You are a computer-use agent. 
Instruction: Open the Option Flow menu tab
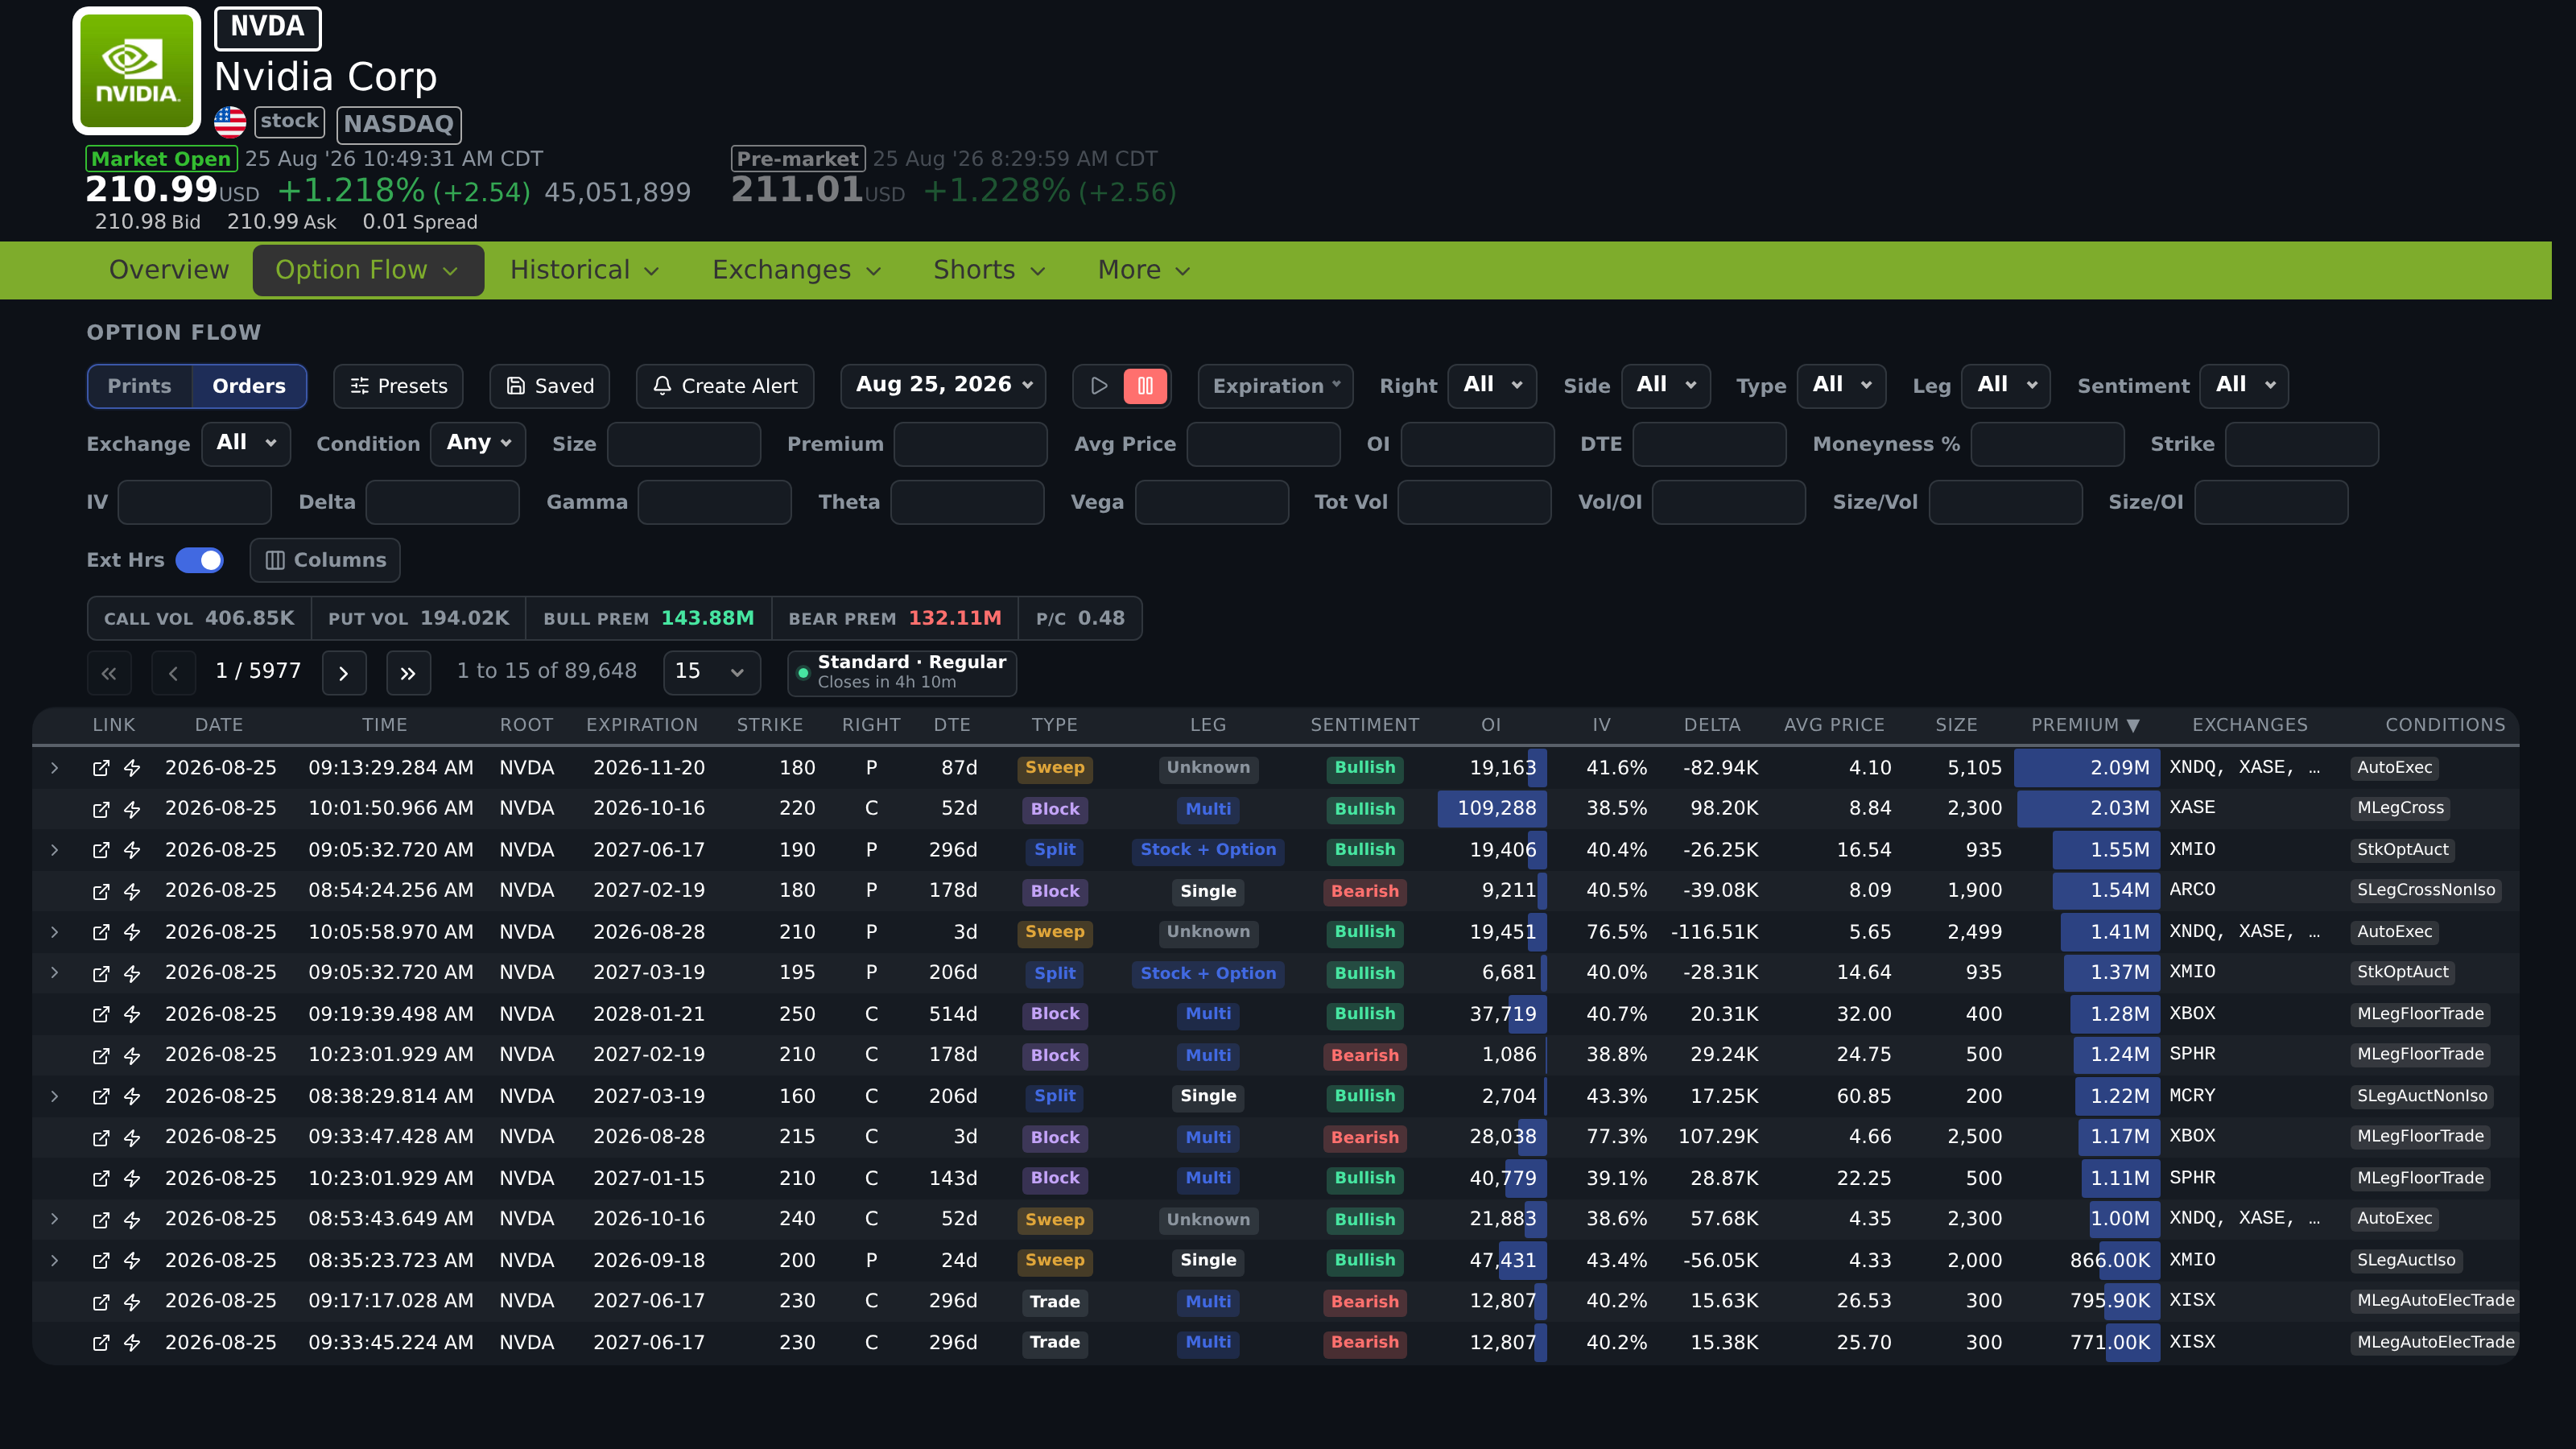click(368, 270)
